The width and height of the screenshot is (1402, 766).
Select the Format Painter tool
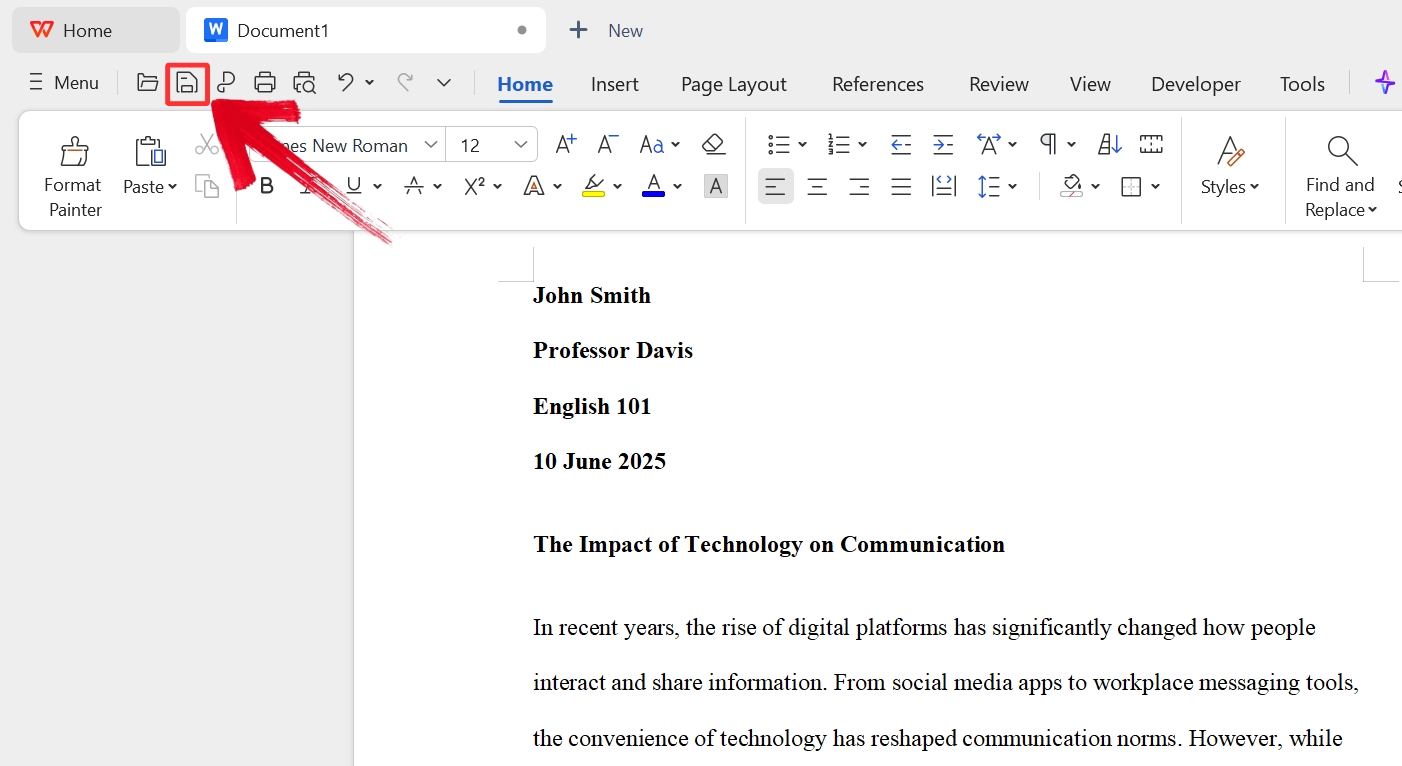click(x=74, y=178)
